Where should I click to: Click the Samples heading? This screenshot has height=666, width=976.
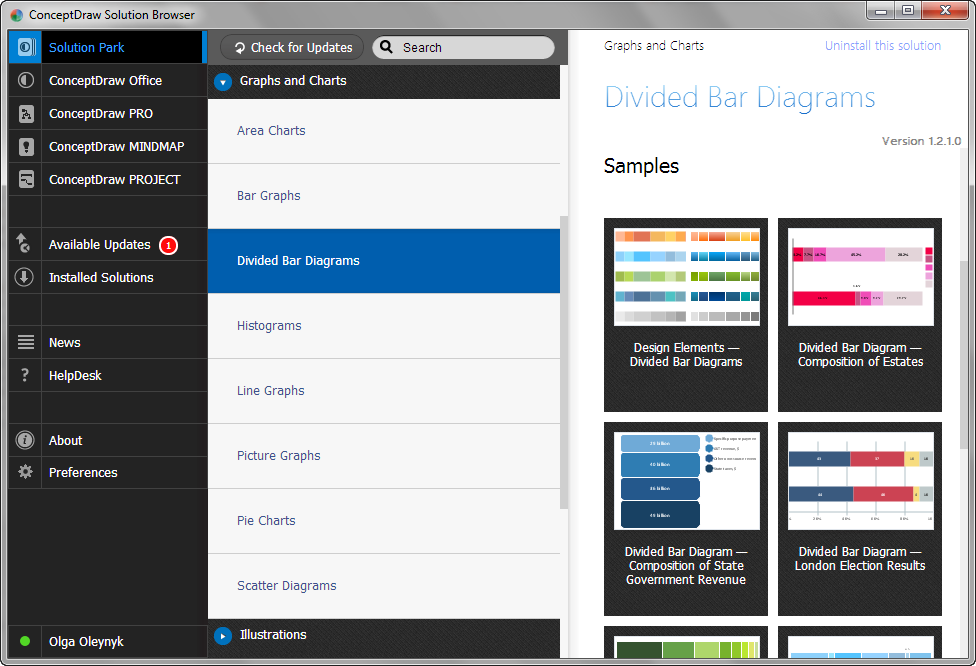[641, 166]
